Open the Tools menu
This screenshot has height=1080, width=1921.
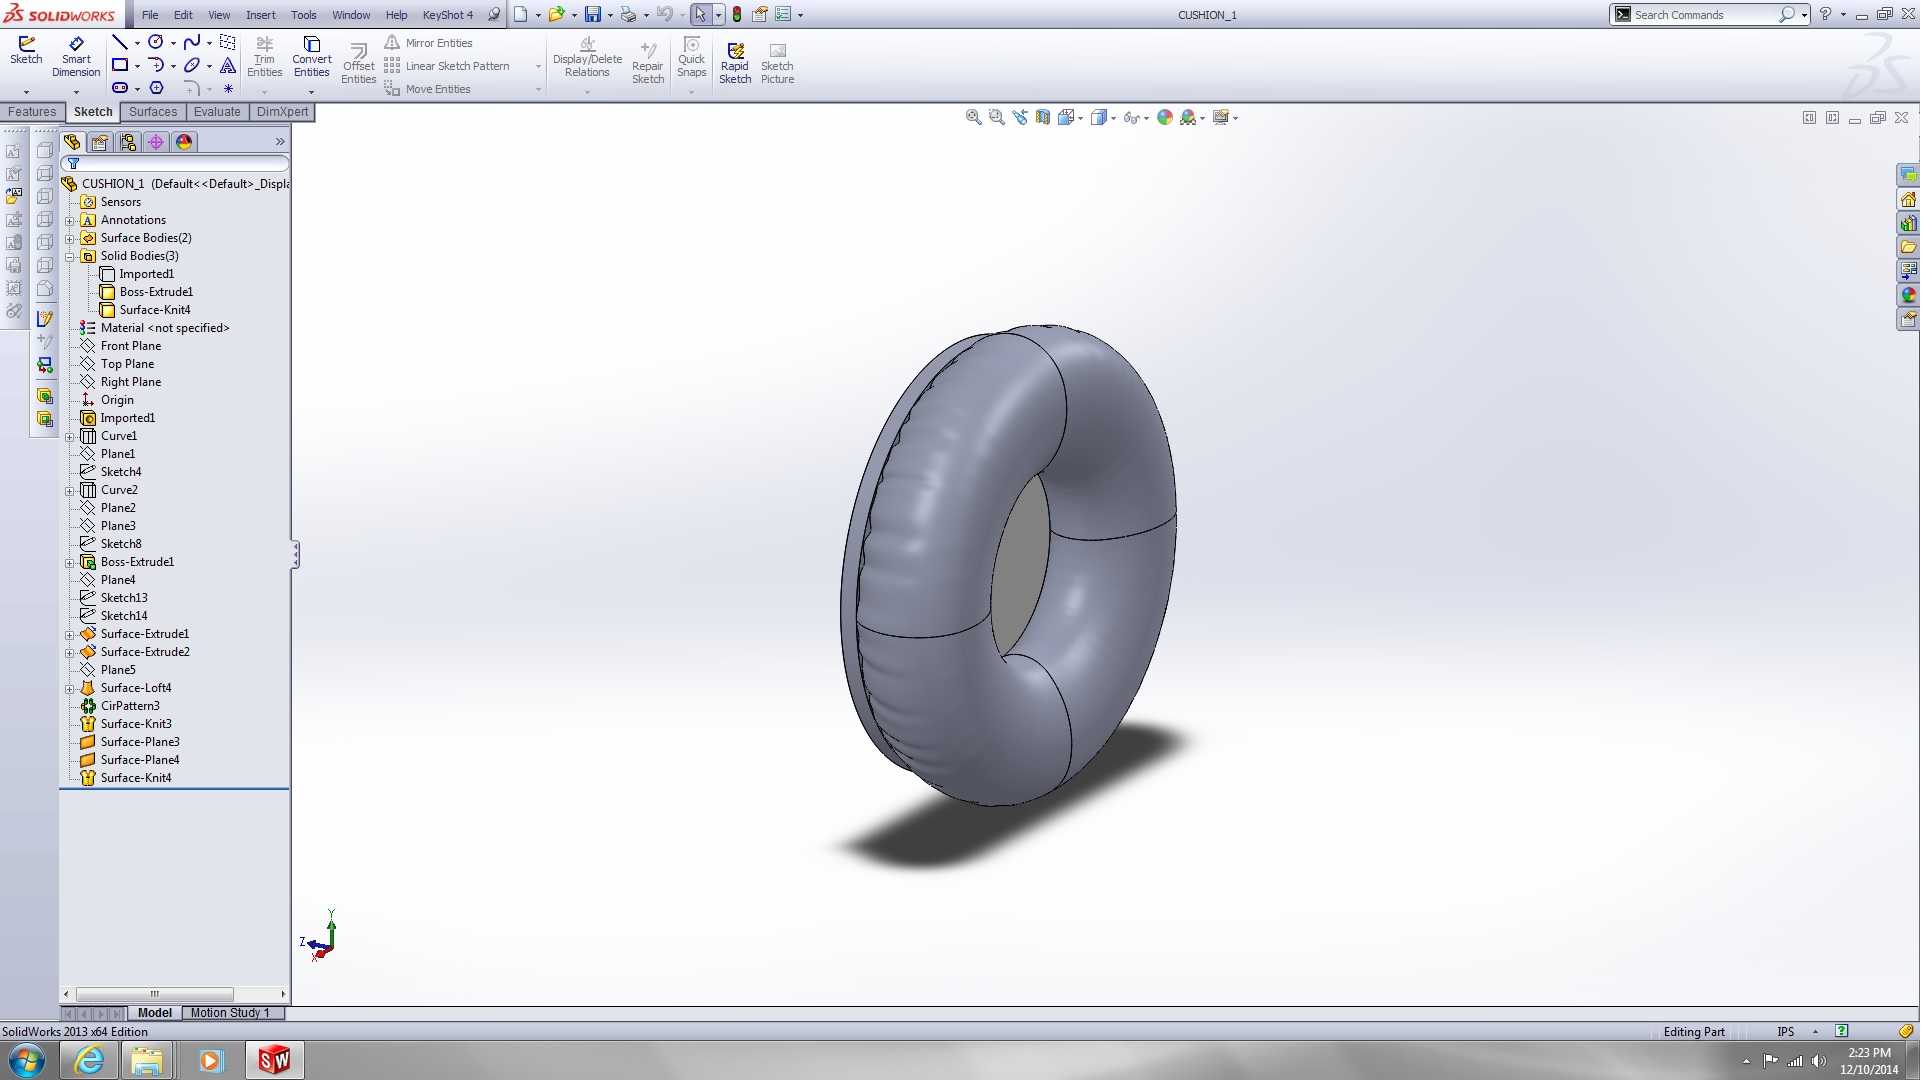click(x=303, y=15)
